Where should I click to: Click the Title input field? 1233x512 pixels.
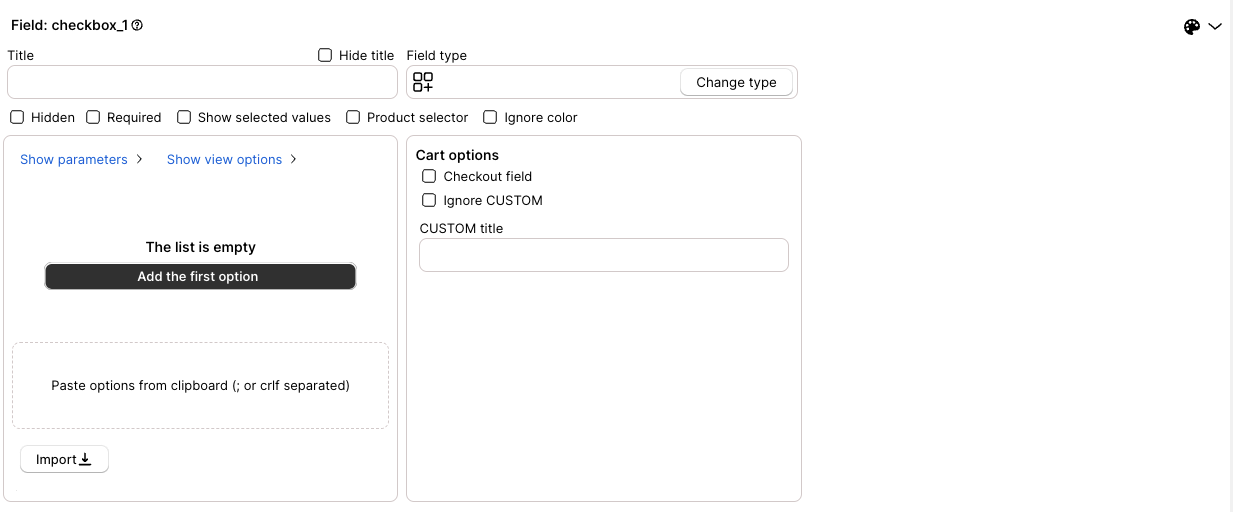point(202,82)
